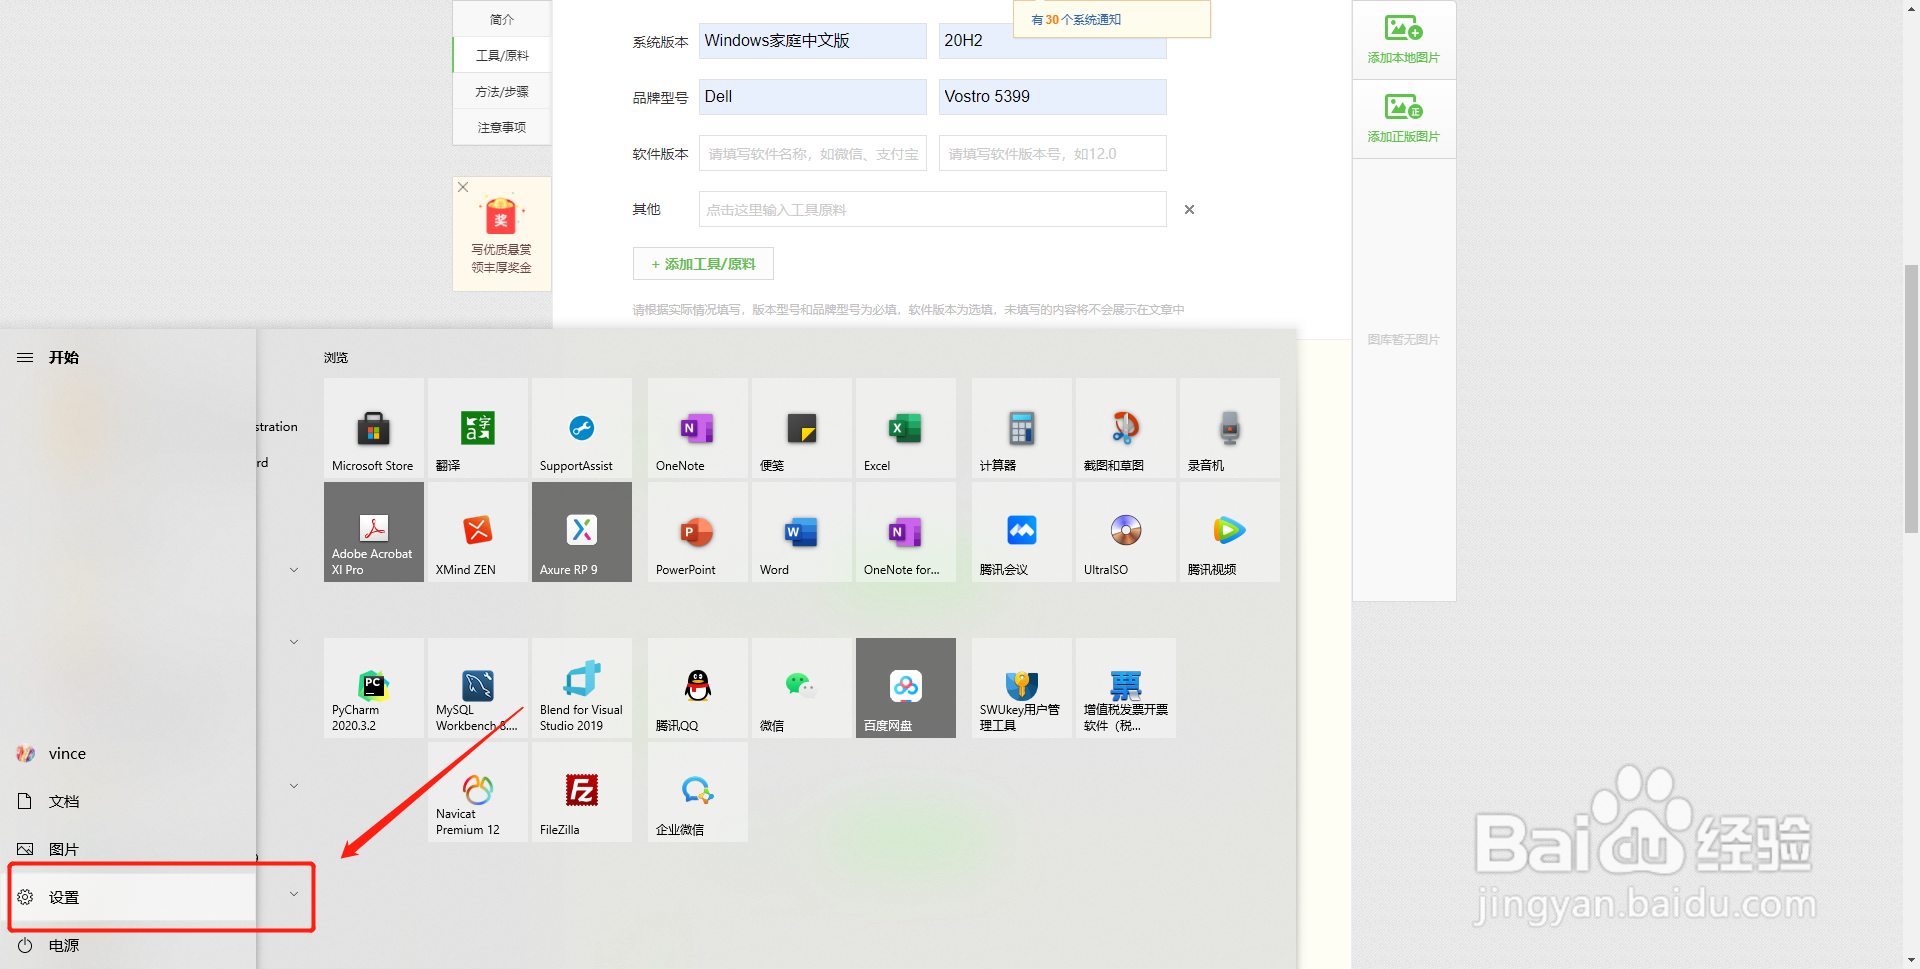Click the browser vertical scrollbar
1920x969 pixels.
1911,400
